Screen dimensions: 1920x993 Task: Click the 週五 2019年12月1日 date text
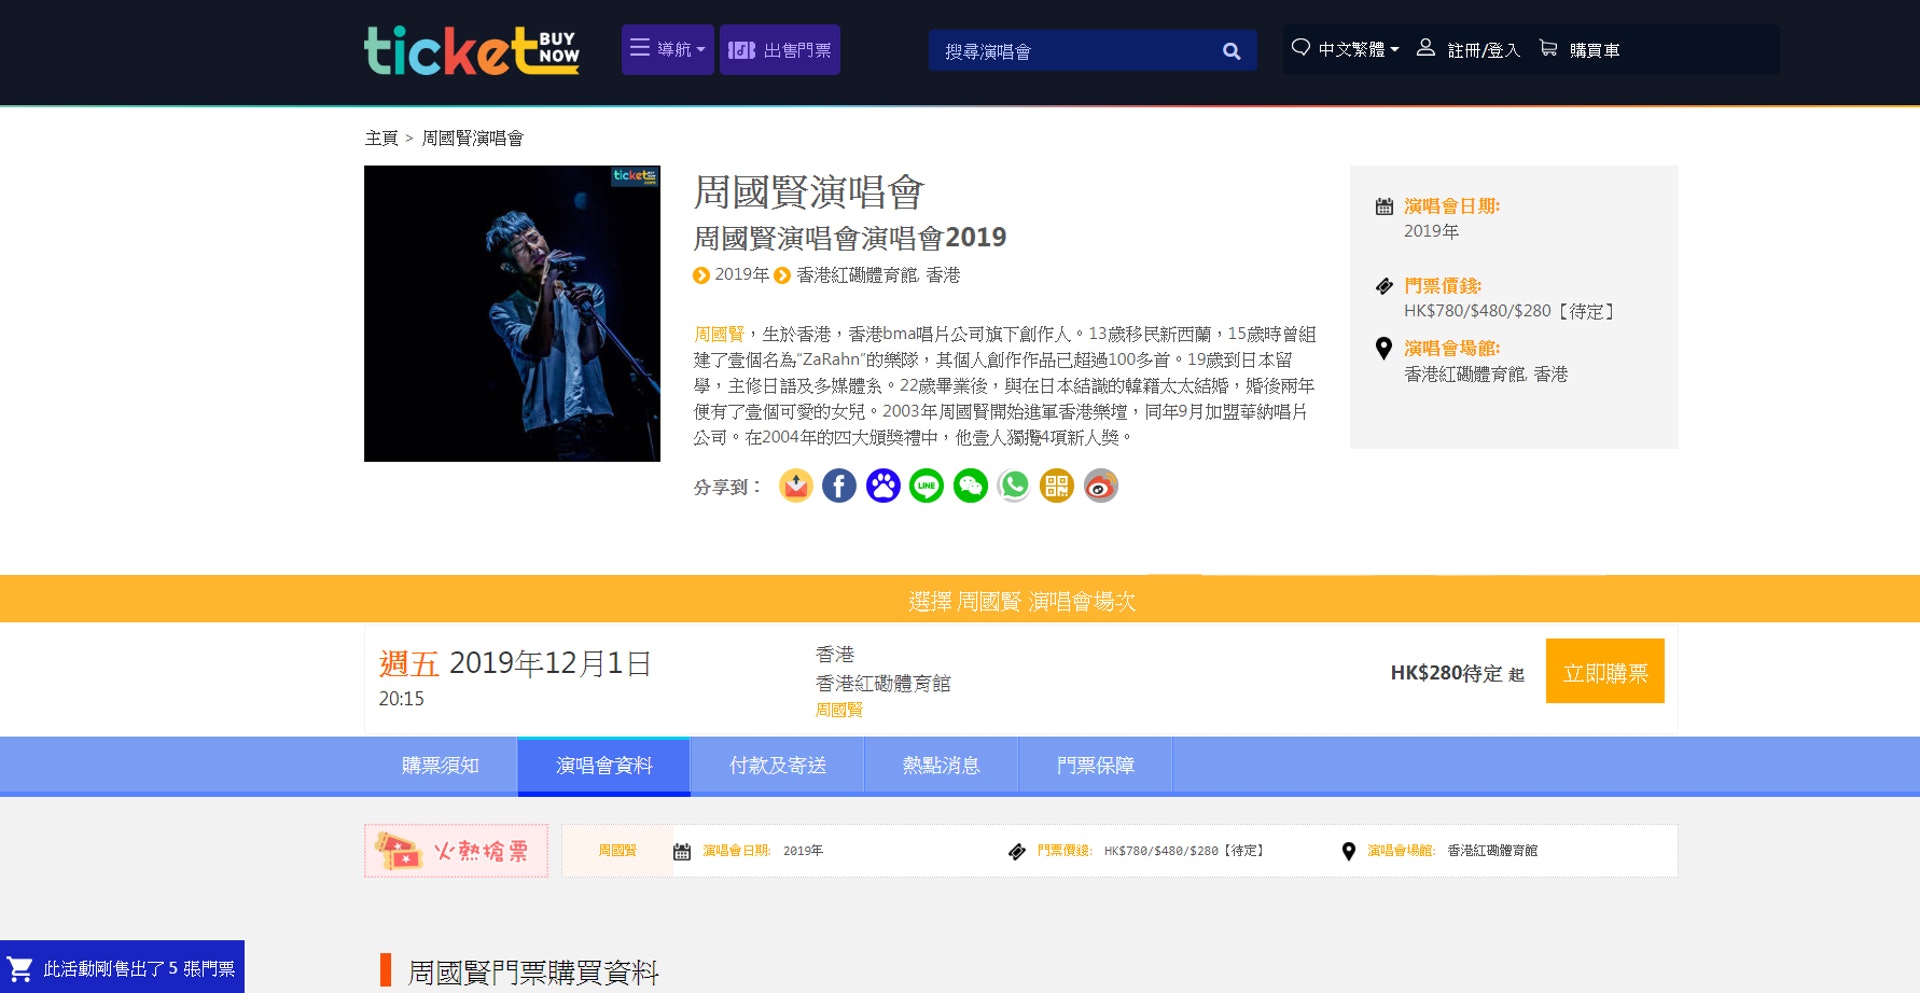point(515,663)
